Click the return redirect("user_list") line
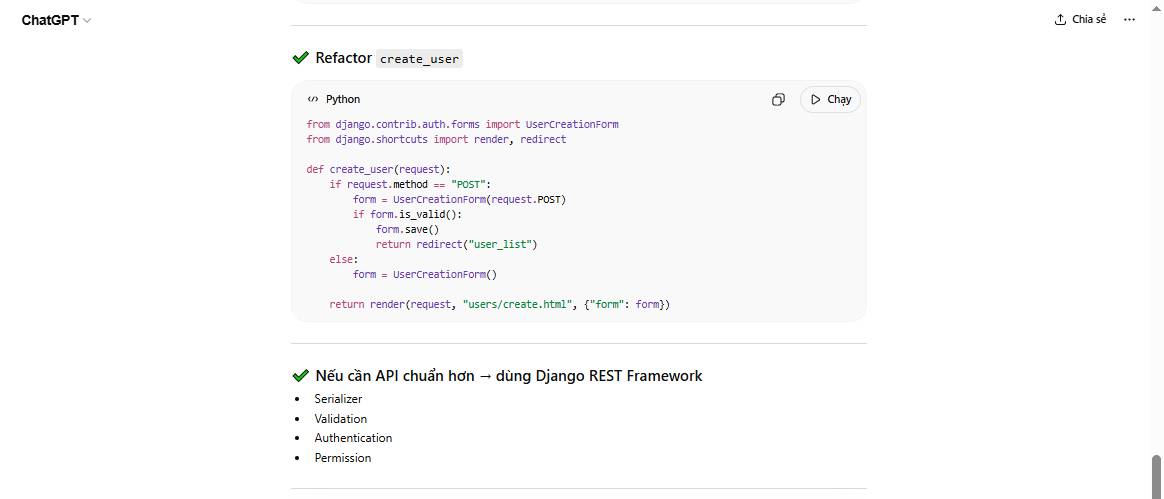This screenshot has width=1164, height=499. click(456, 244)
